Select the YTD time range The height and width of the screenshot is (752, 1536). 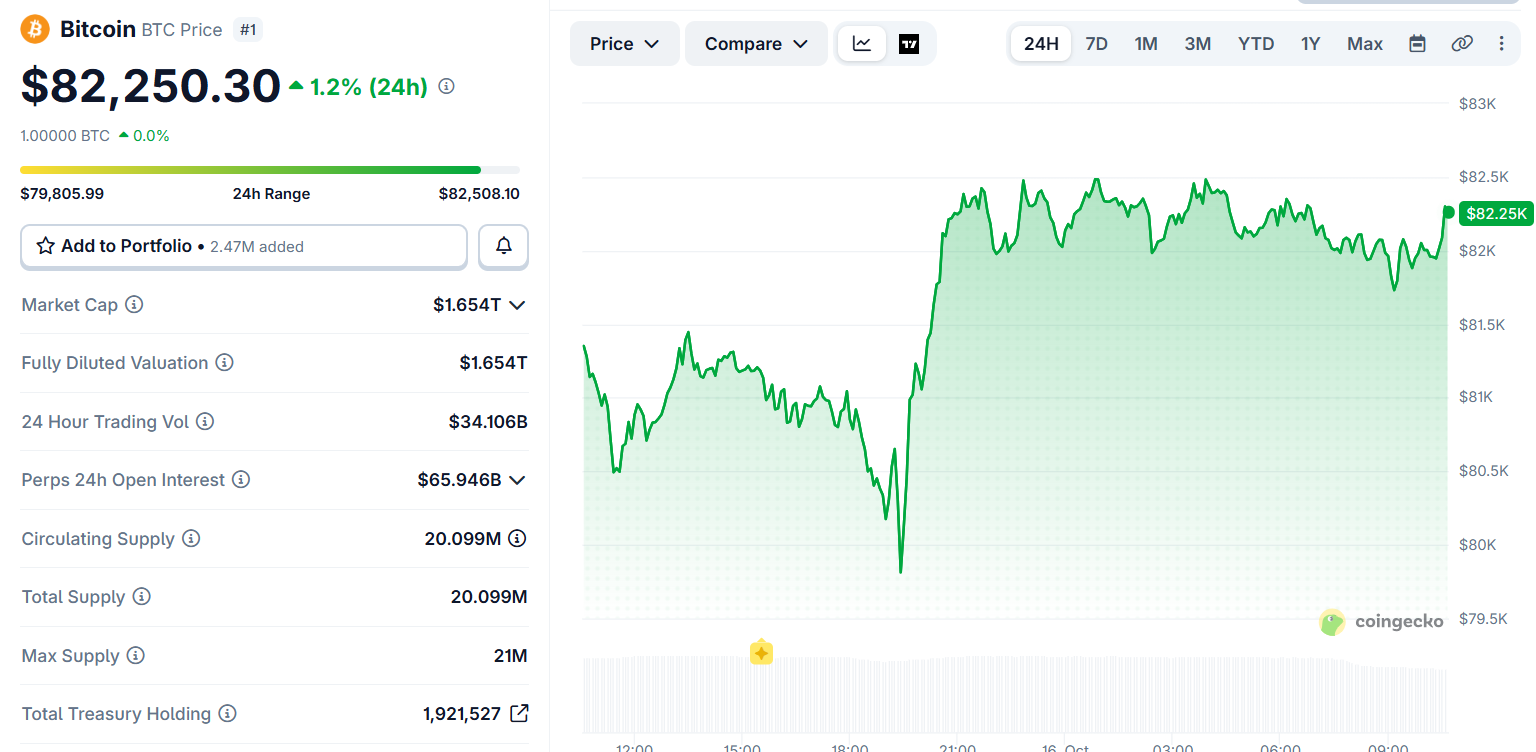(x=1256, y=44)
